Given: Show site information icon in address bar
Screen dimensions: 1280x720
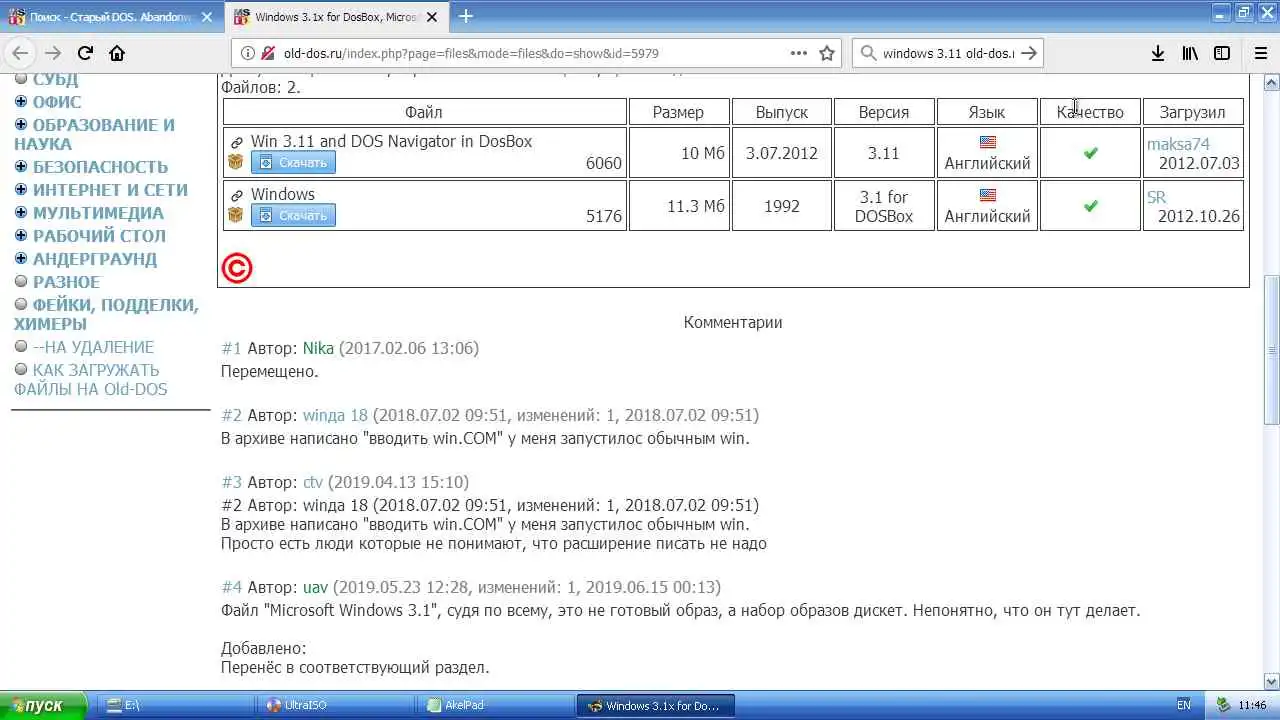Looking at the screenshot, I should (248, 53).
